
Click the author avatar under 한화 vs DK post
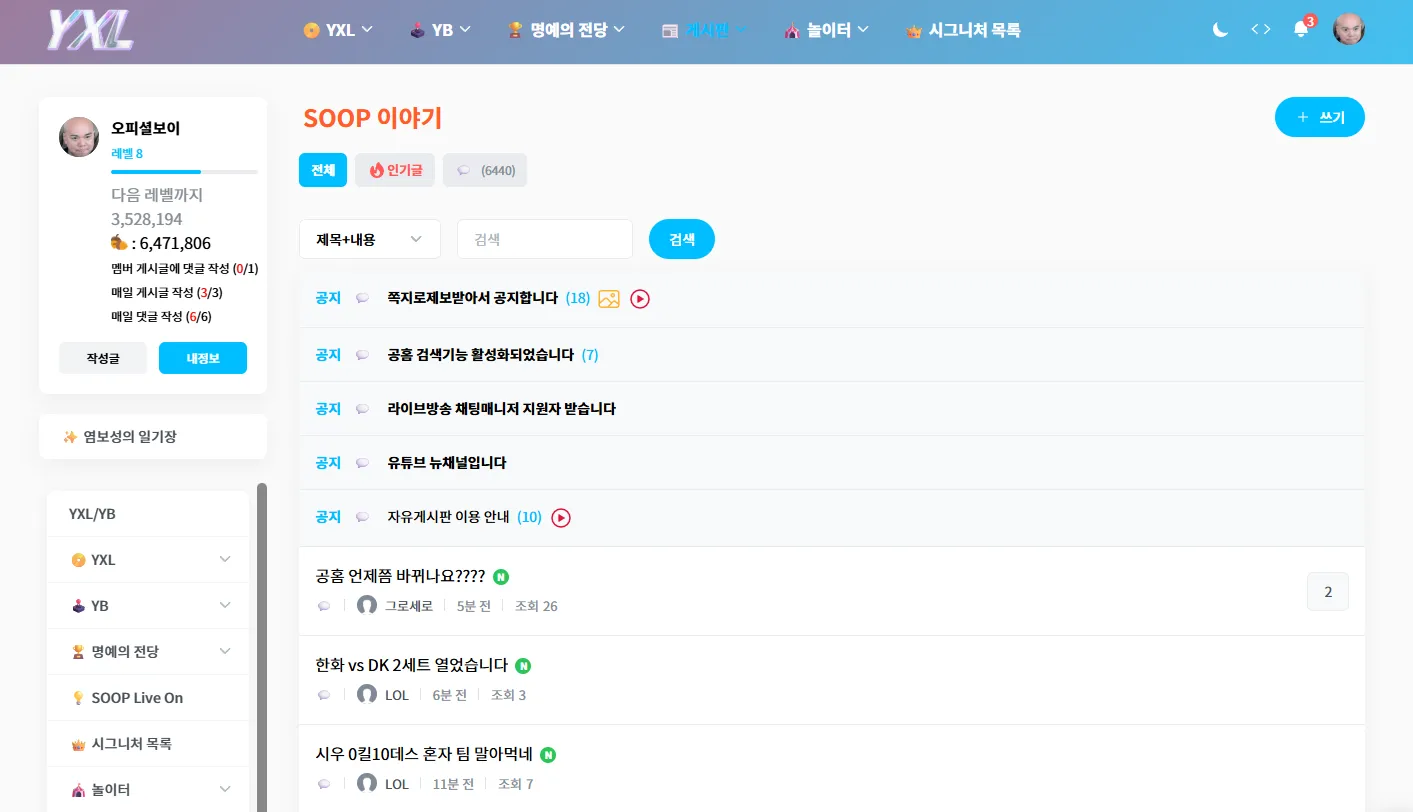(x=367, y=695)
